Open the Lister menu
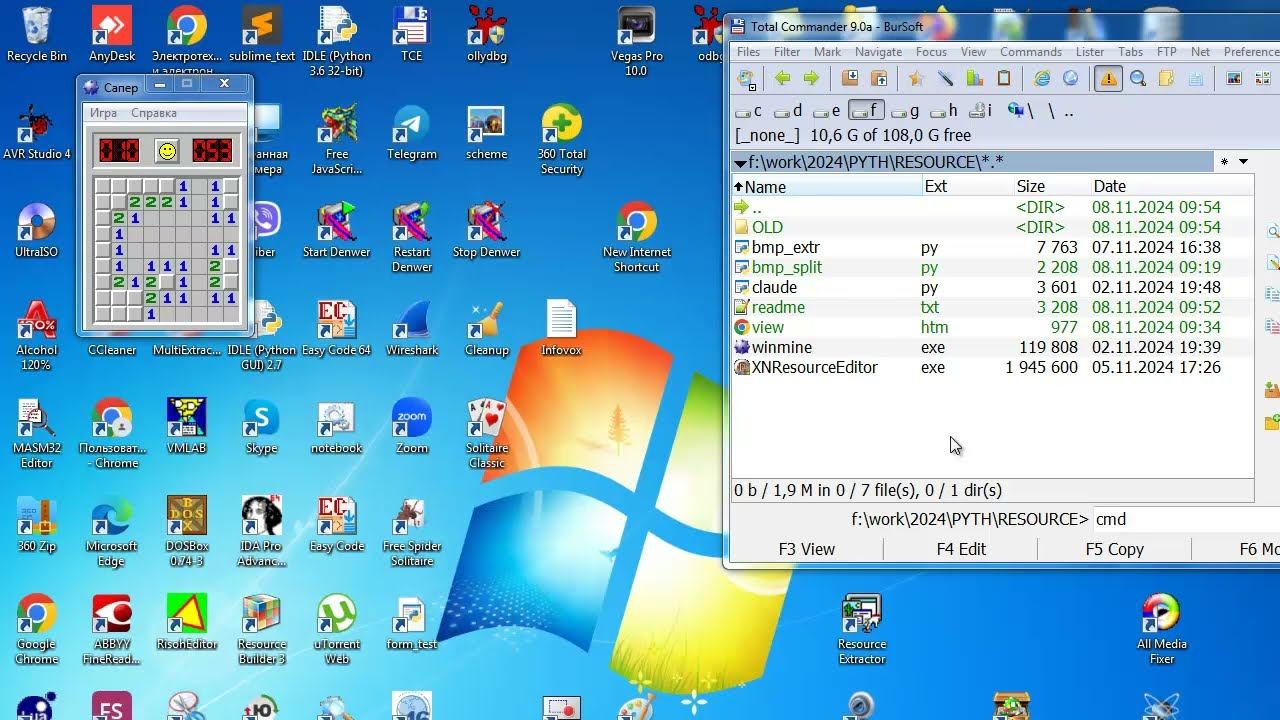This screenshot has height=720, width=1280. (1090, 52)
